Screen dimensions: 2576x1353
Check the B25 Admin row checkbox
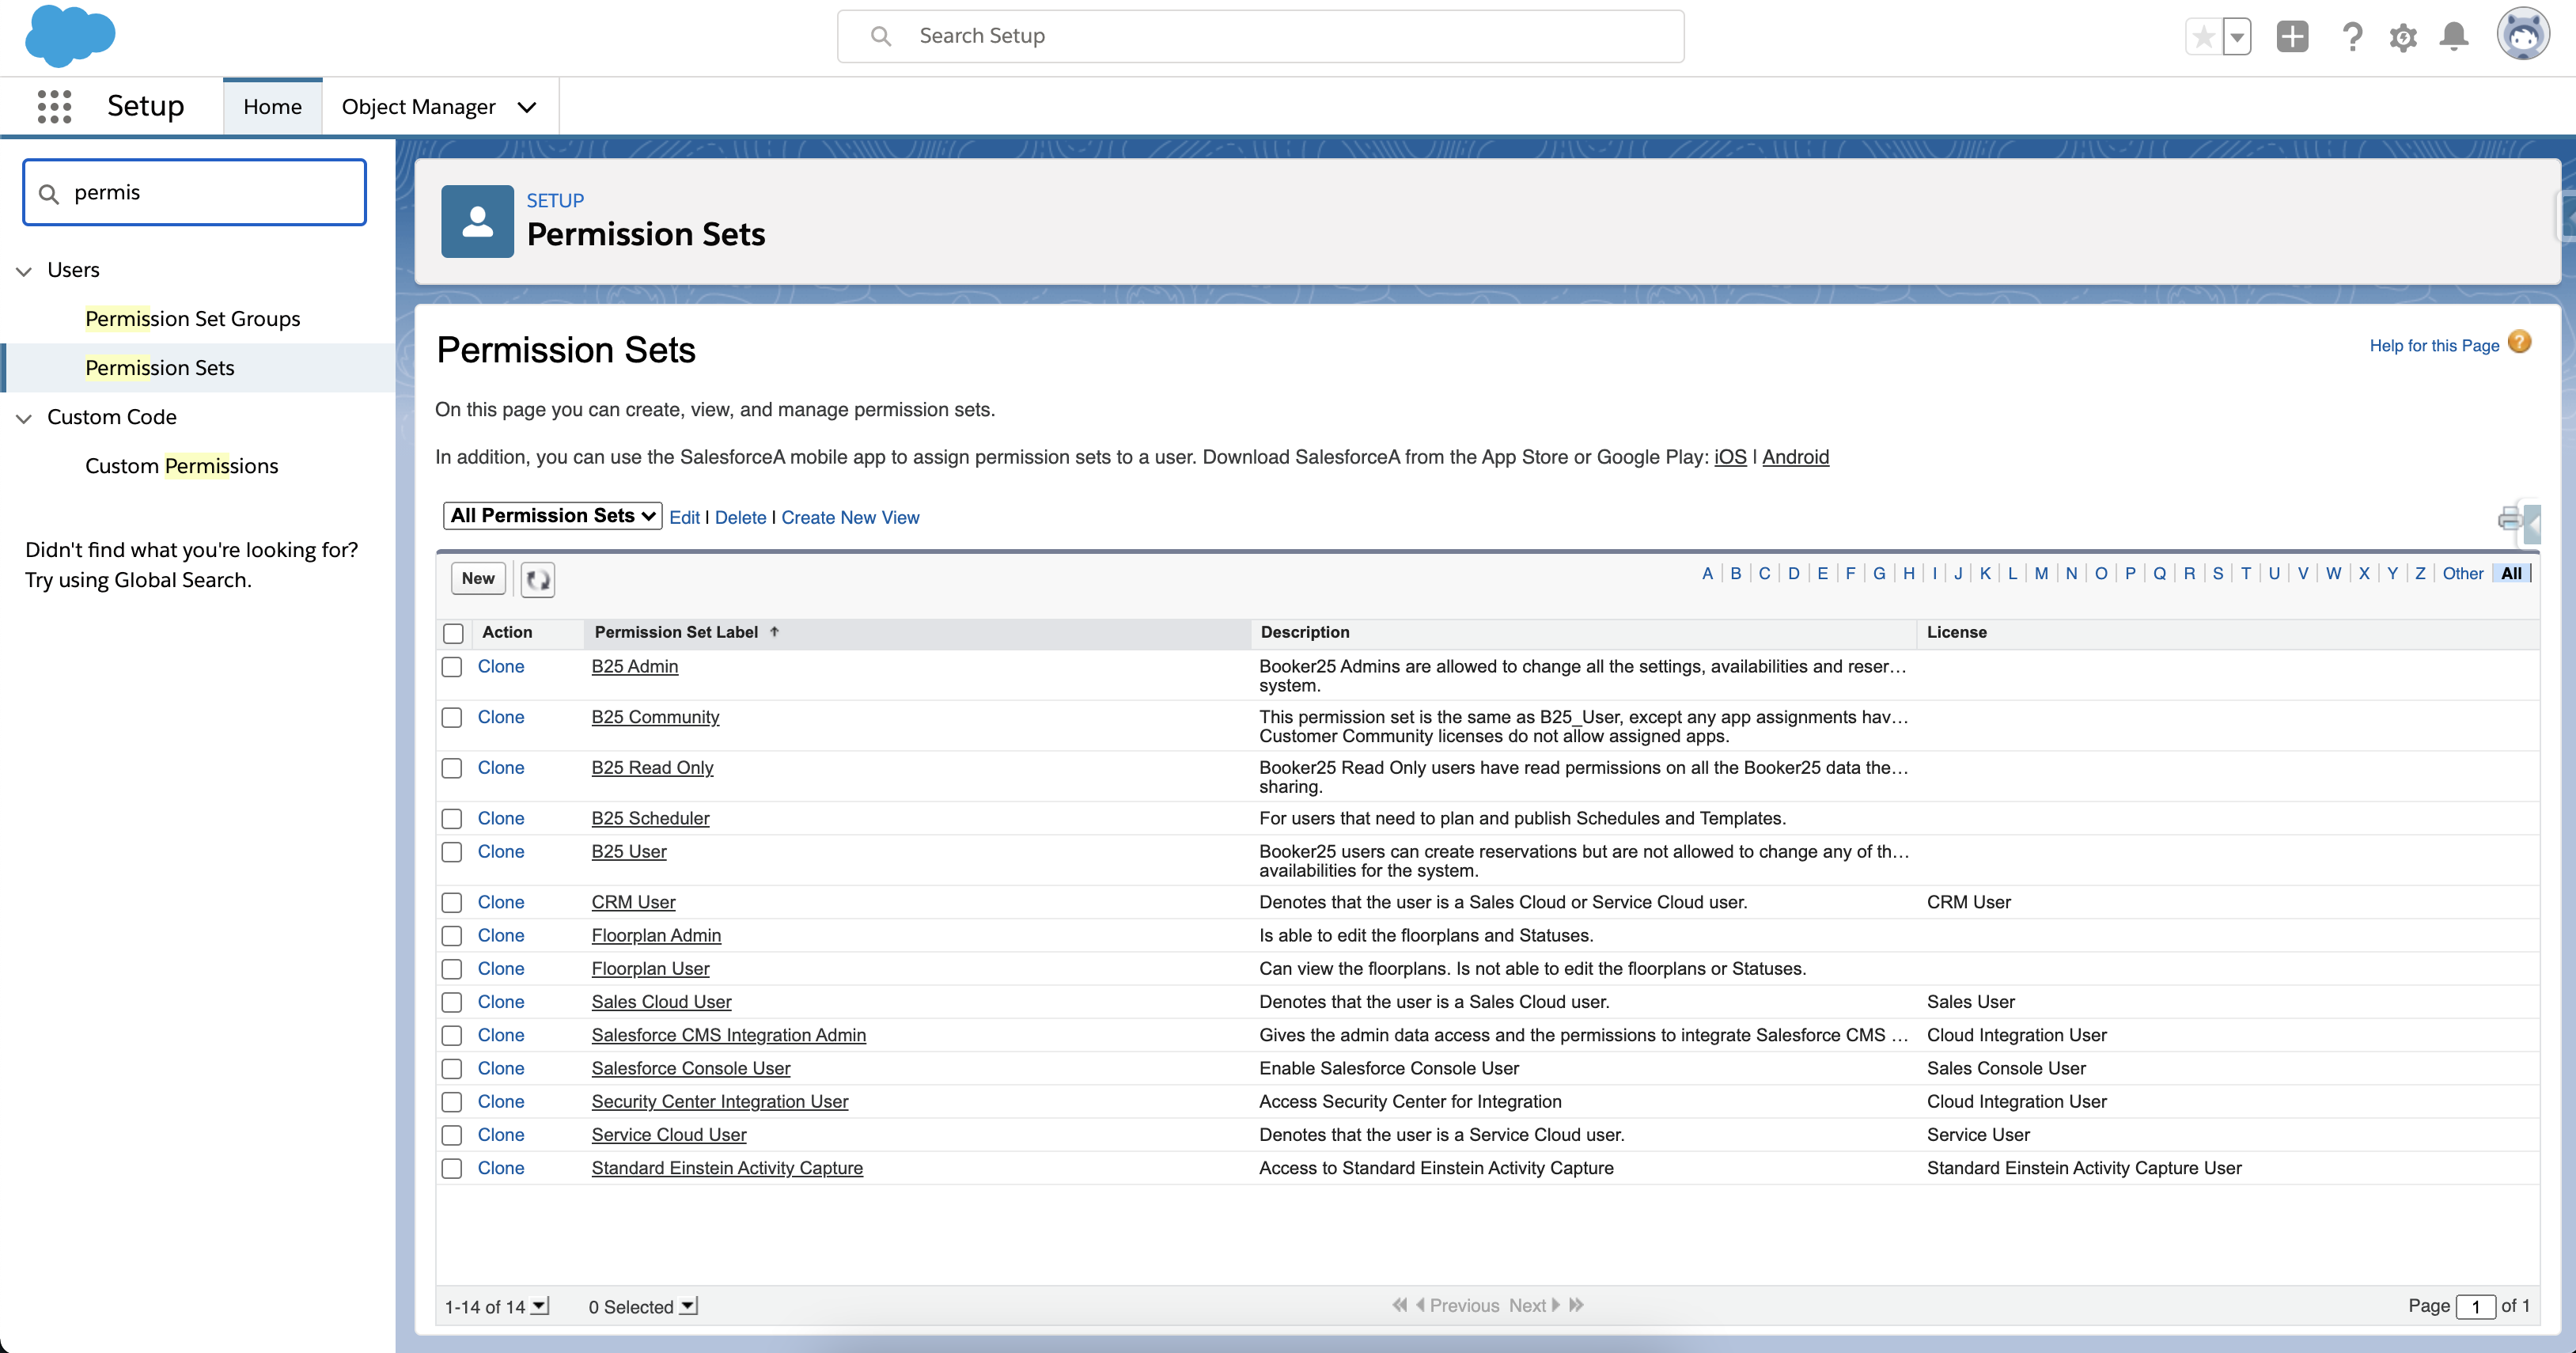pos(452,667)
